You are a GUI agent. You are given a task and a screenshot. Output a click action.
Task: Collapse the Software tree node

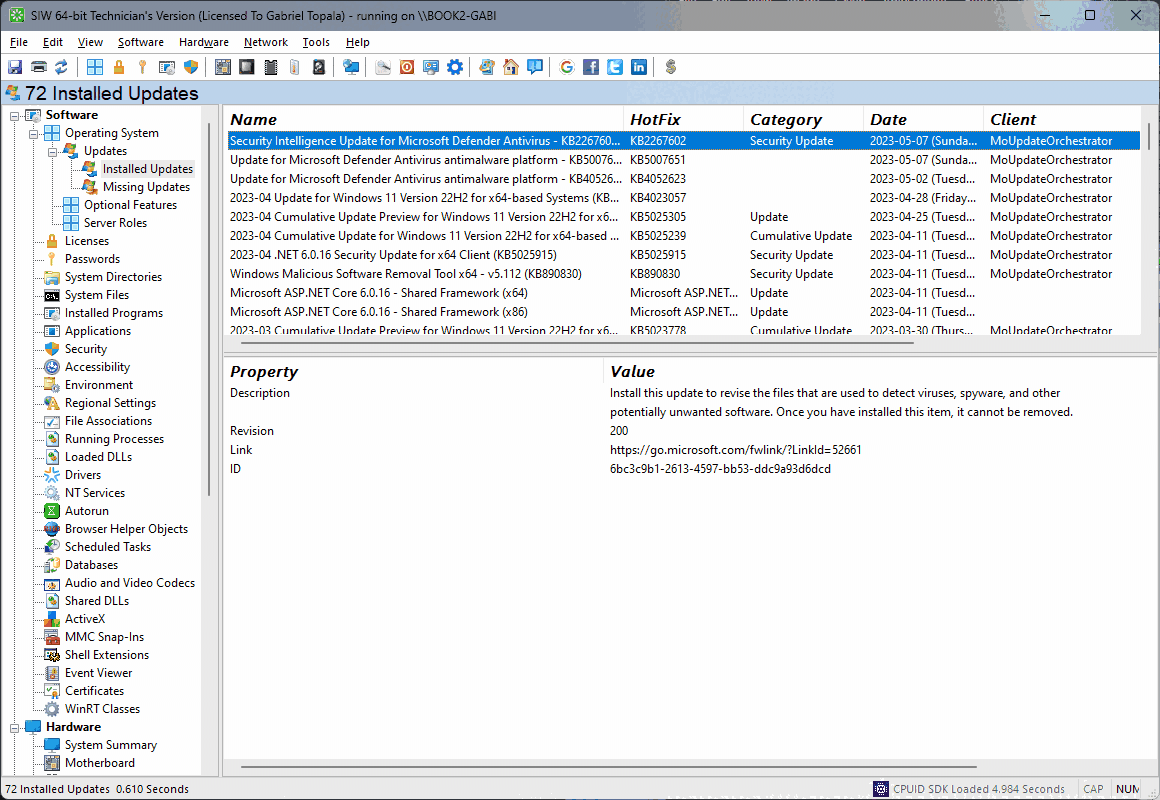(x=14, y=114)
